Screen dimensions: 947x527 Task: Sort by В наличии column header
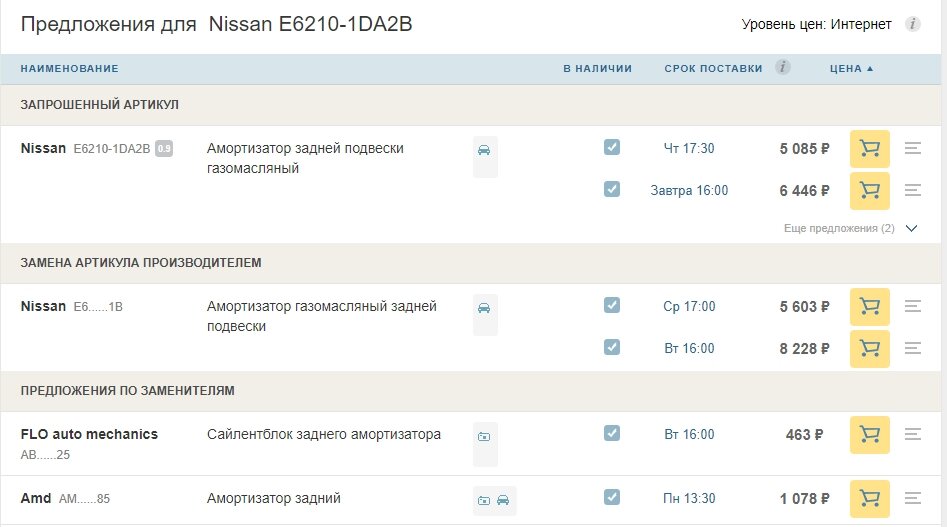(x=597, y=69)
